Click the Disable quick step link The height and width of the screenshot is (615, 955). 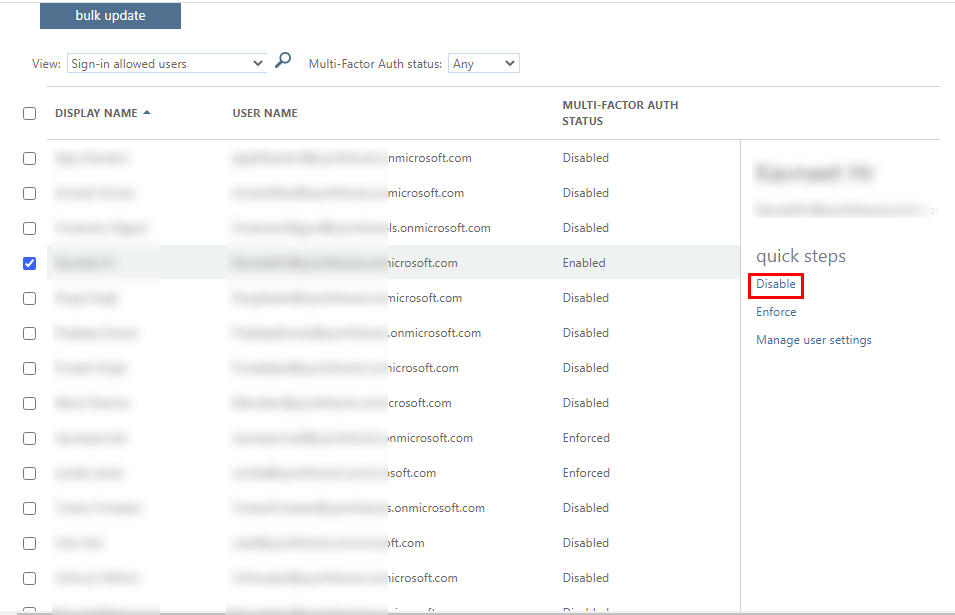pos(776,285)
